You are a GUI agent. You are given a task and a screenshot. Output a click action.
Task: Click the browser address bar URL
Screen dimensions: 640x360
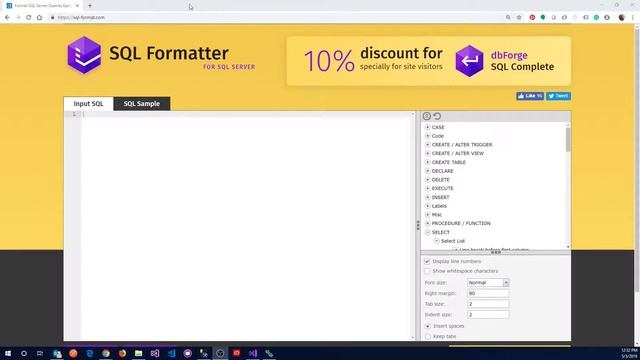(x=81, y=18)
